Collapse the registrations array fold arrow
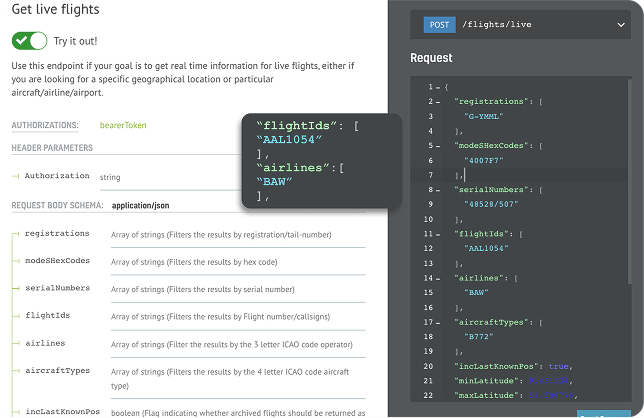This screenshot has height=418, width=644. [x=437, y=101]
